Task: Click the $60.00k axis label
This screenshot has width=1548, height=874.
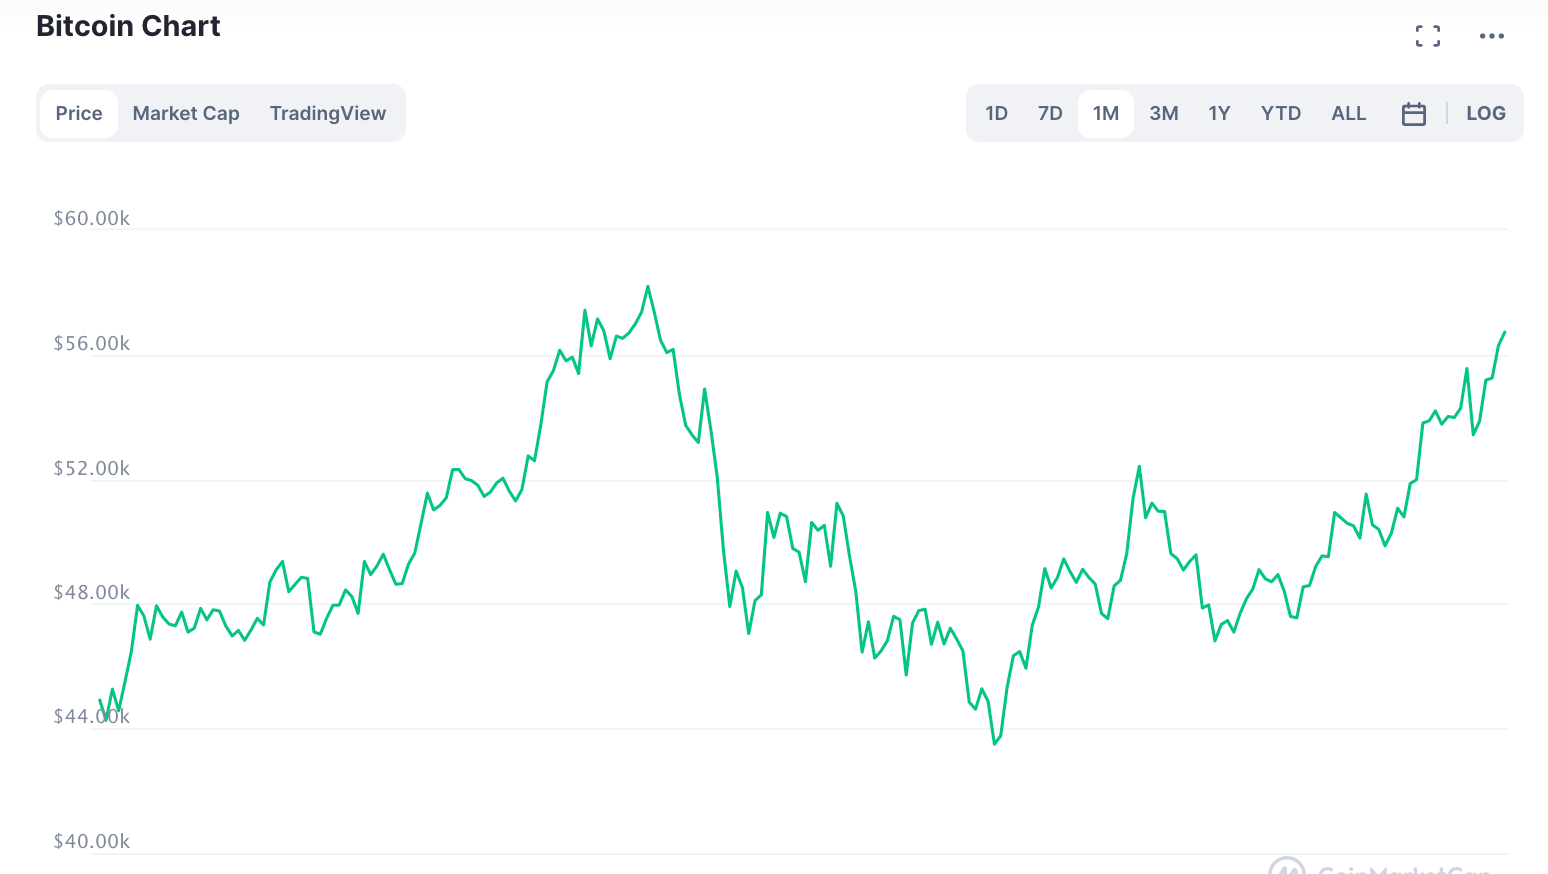Action: [x=92, y=219]
